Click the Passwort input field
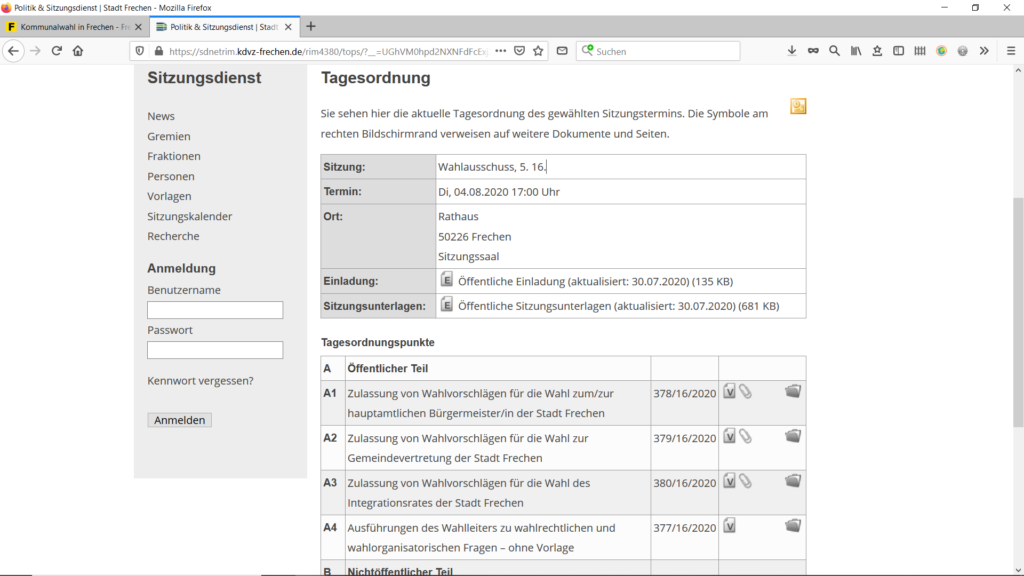This screenshot has height=576, width=1024. pos(215,350)
